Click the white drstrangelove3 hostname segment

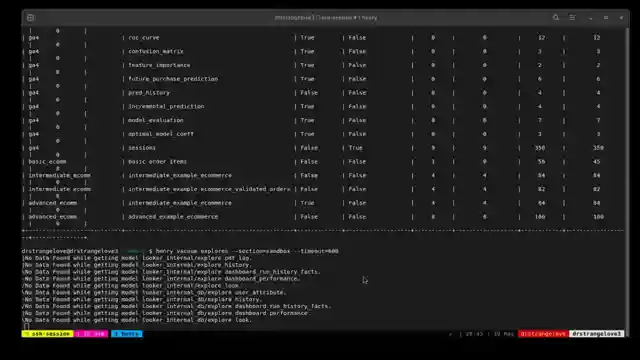coord(596,334)
